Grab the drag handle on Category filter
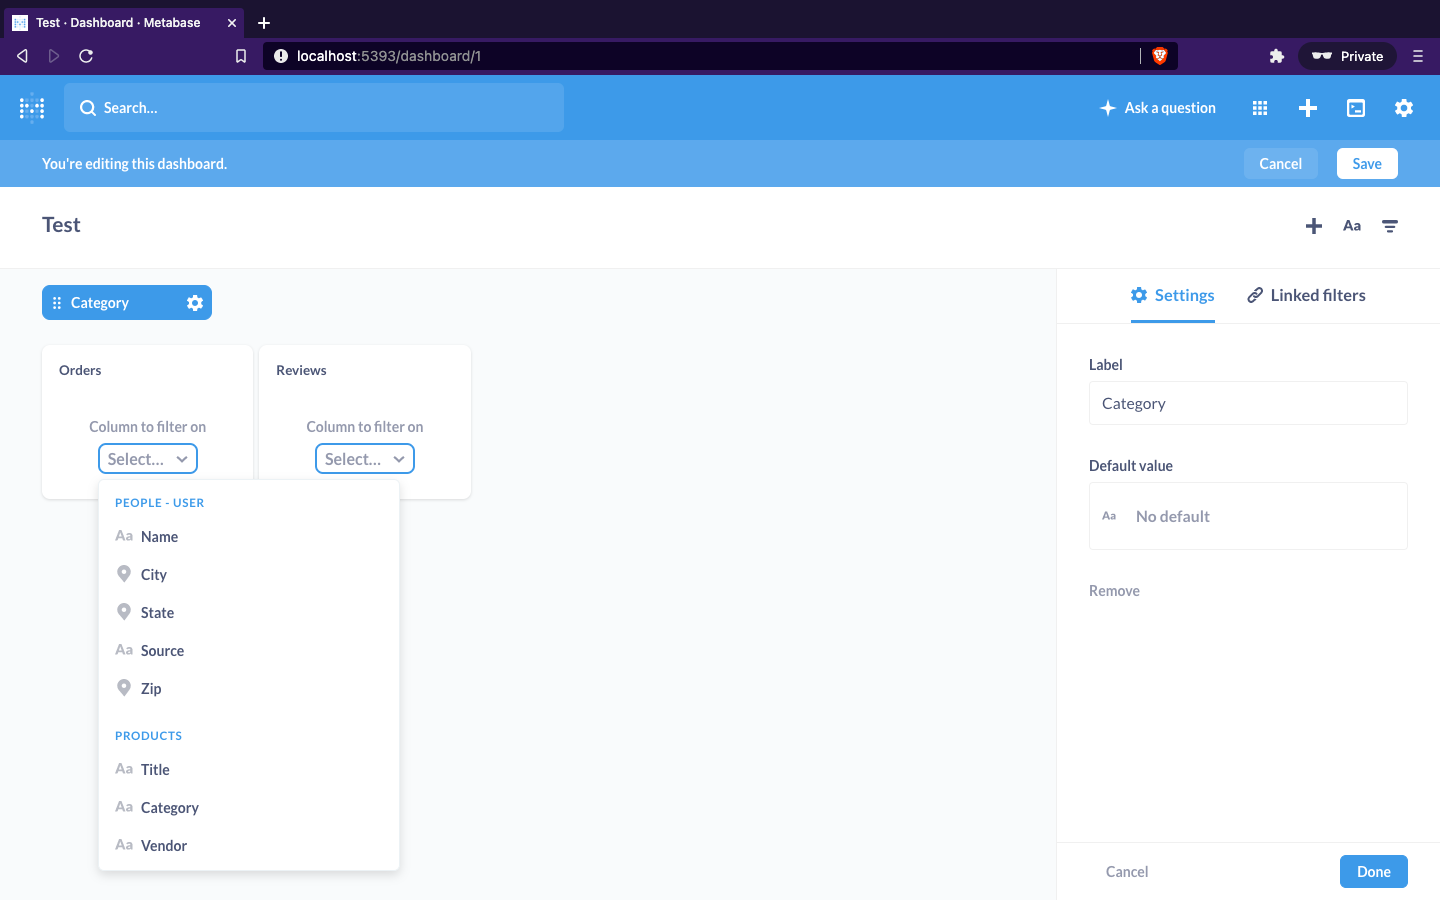This screenshot has height=900, width=1440. 57,303
